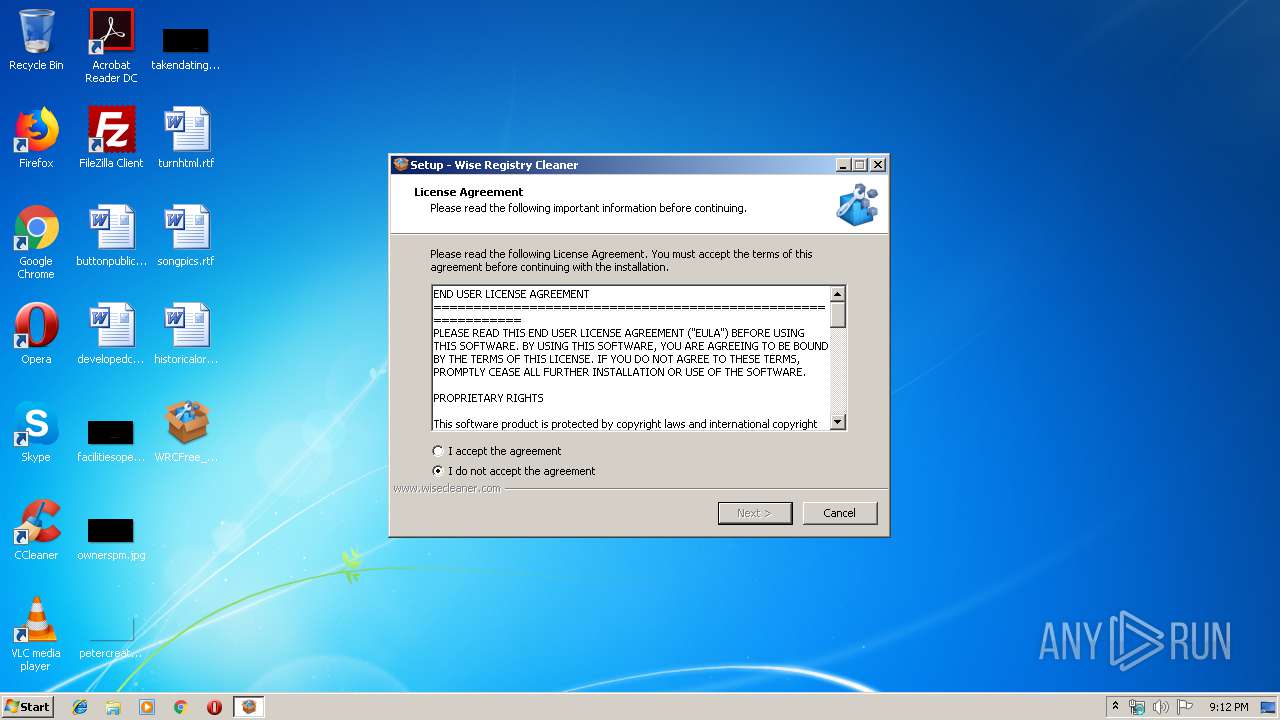
Task: Select the petercreat desktop file
Action: (111, 636)
